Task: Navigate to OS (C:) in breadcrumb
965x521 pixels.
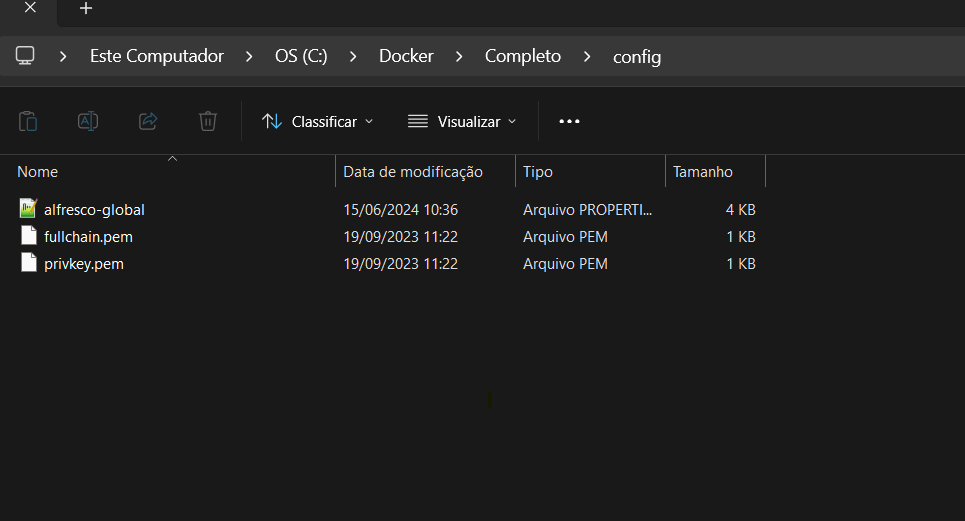Action: [x=301, y=56]
